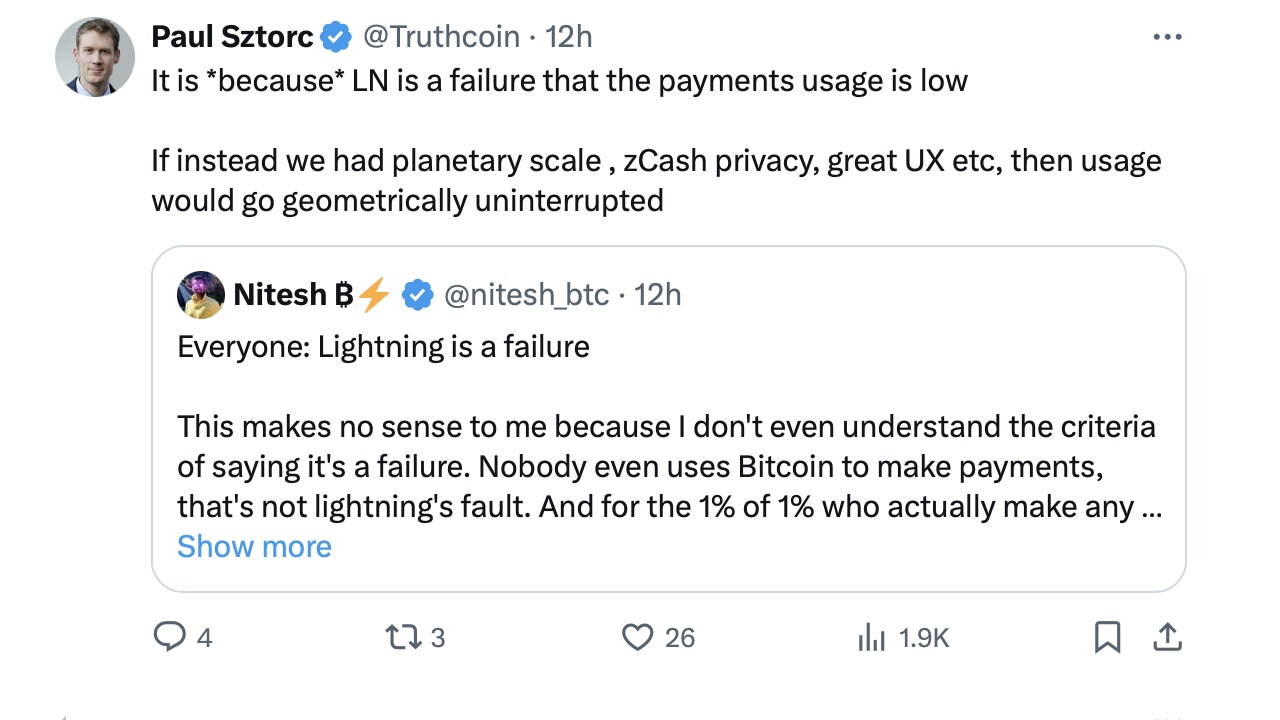Visit the @nitesh_btc handle link

[x=526, y=295]
